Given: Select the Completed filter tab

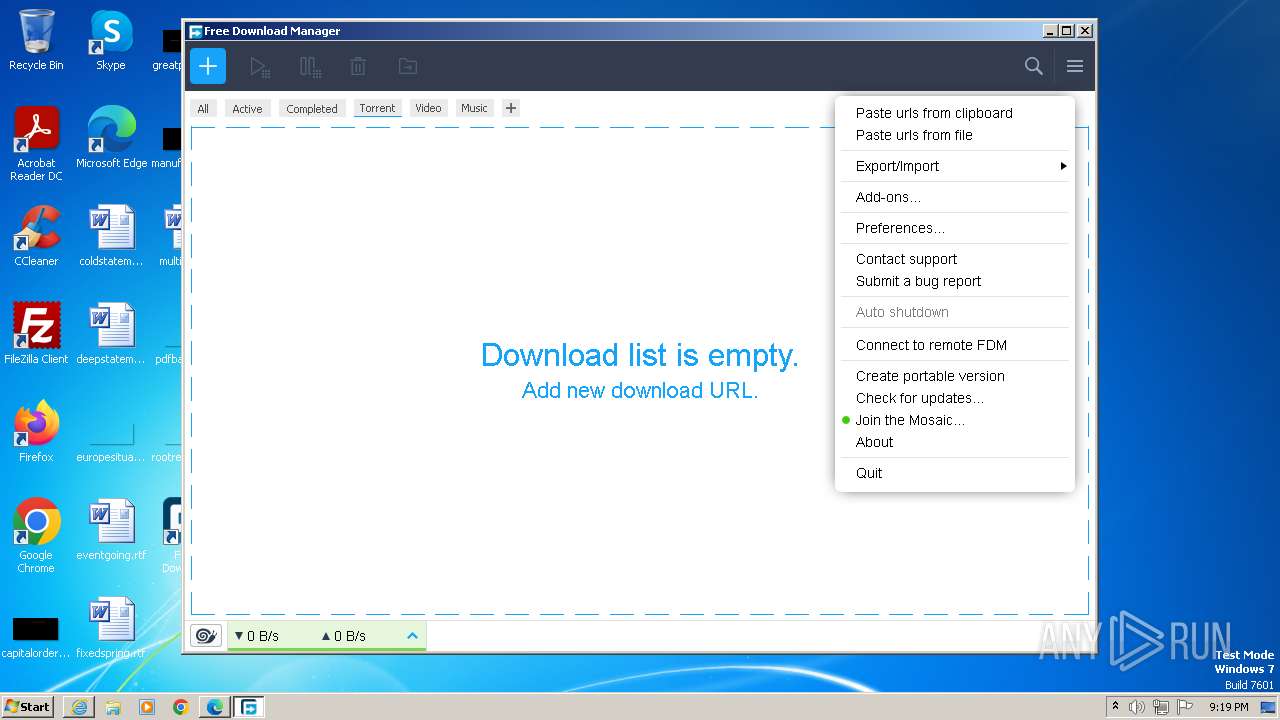Looking at the screenshot, I should [x=312, y=109].
